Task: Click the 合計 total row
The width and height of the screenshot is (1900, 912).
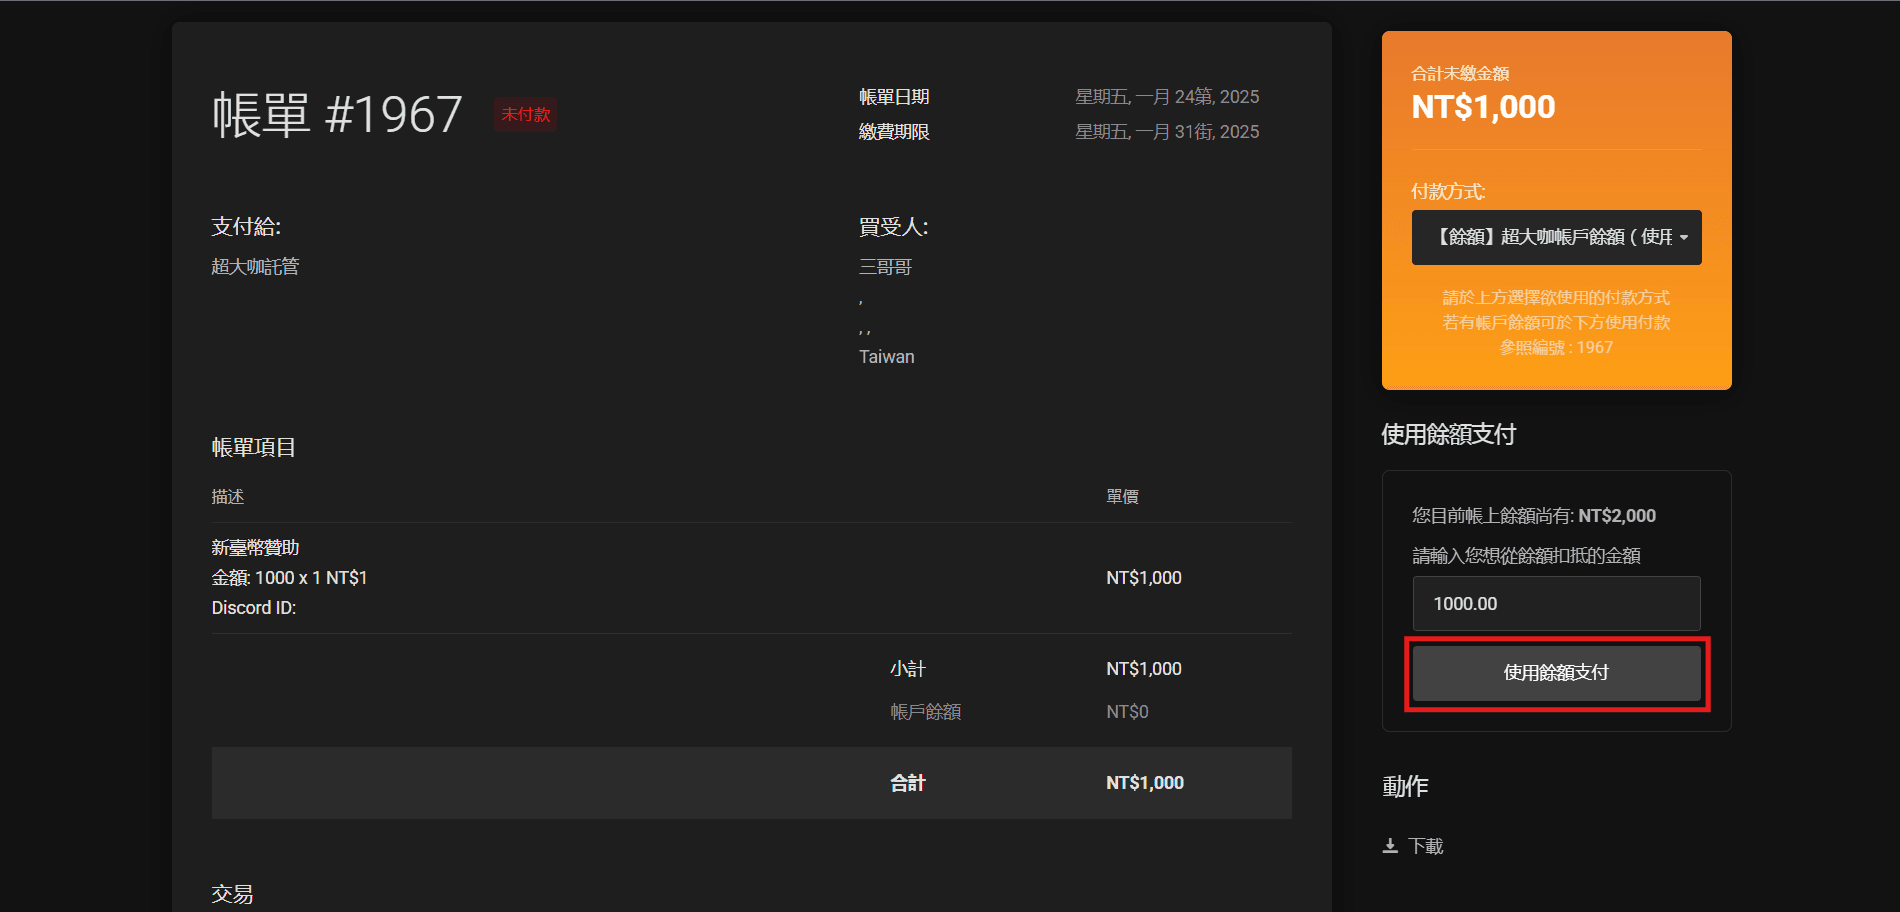Action: tap(751, 783)
